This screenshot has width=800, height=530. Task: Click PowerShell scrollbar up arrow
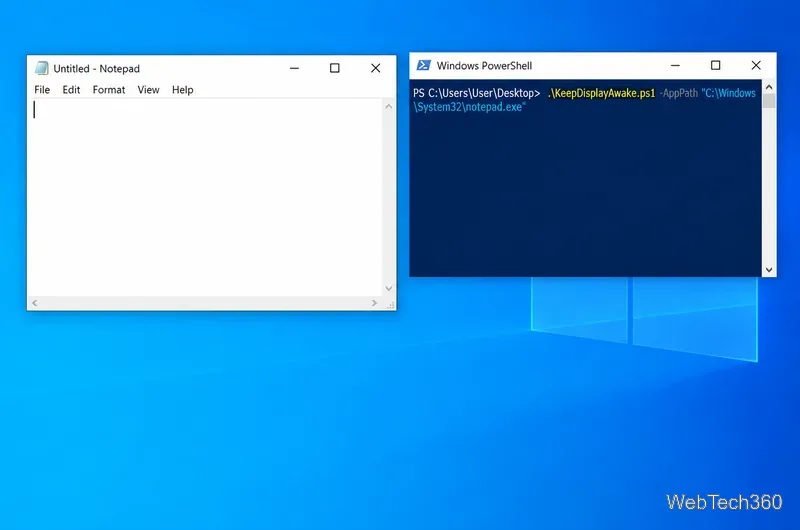tap(769, 87)
